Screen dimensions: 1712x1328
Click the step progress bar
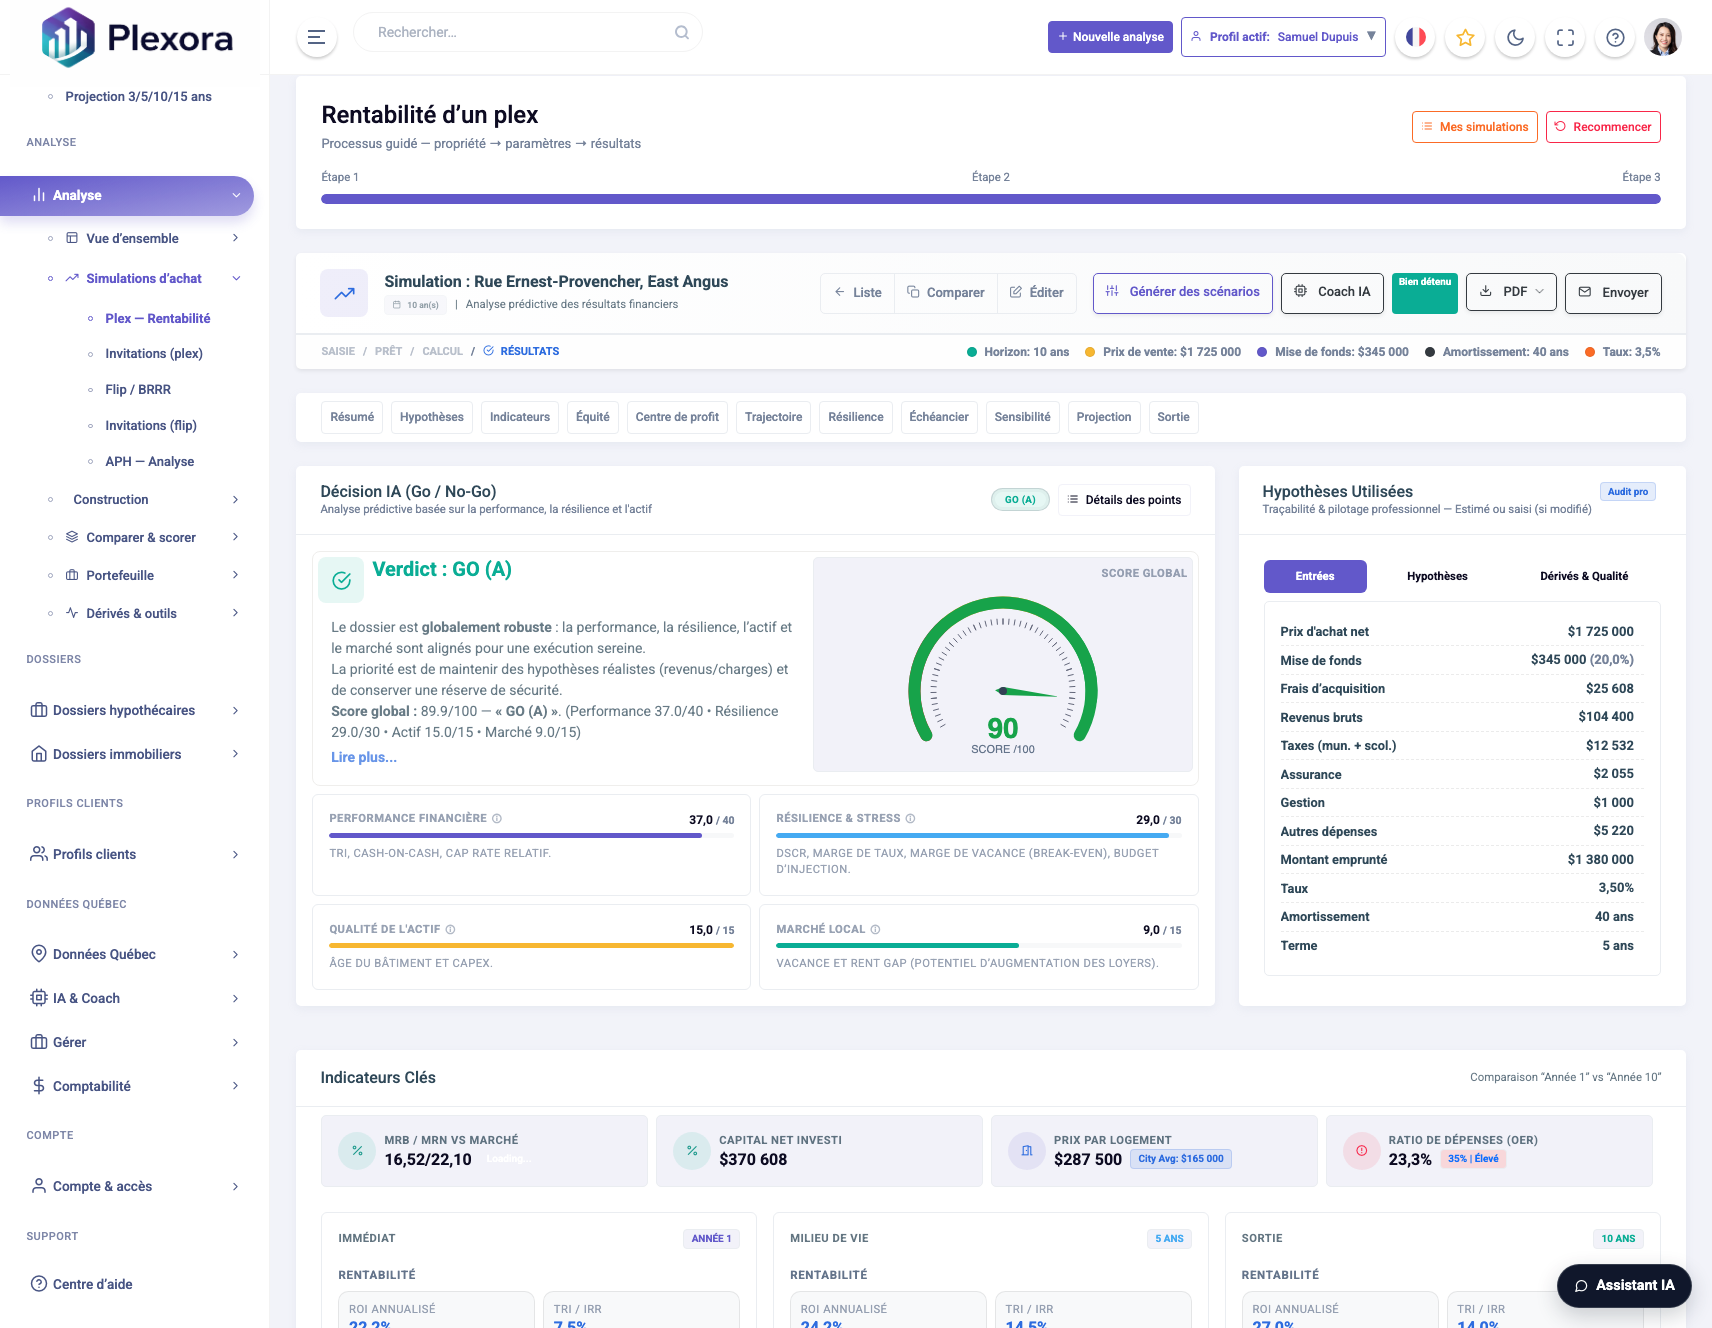click(990, 199)
